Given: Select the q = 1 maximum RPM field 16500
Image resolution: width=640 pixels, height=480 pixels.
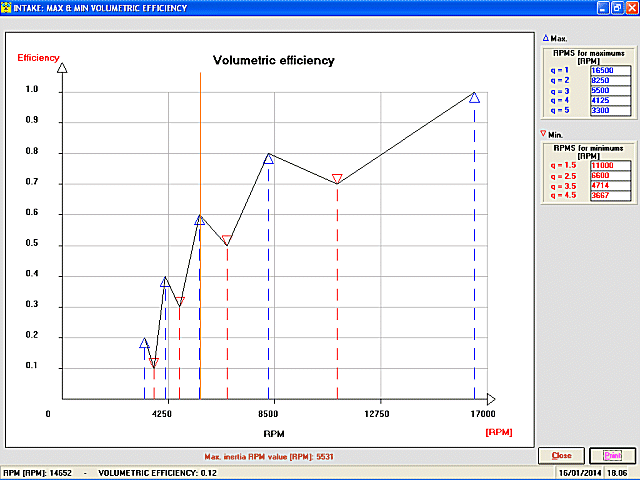Looking at the screenshot, I should pyautogui.click(x=610, y=70).
